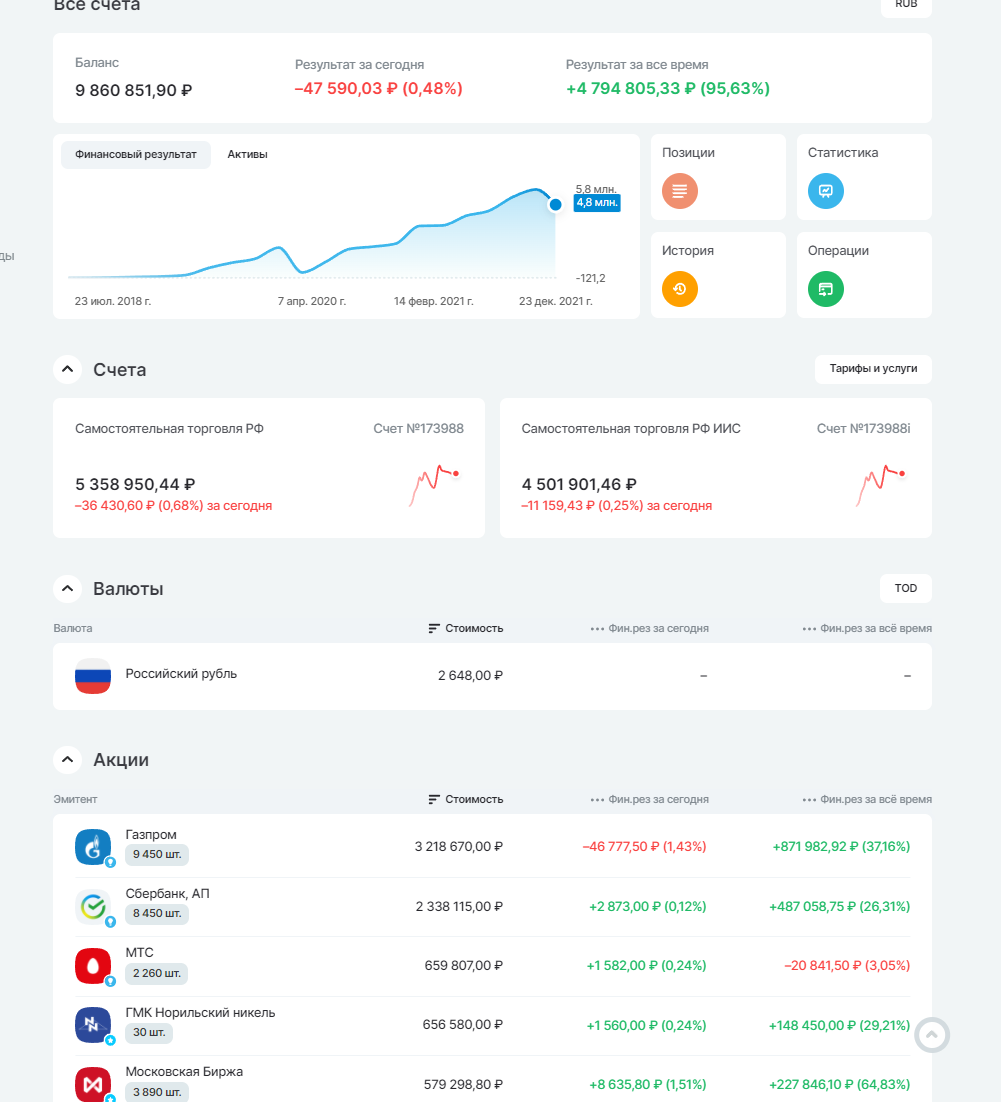Open the Позиции orange list icon
The width and height of the screenshot is (1001, 1102).
[679, 191]
